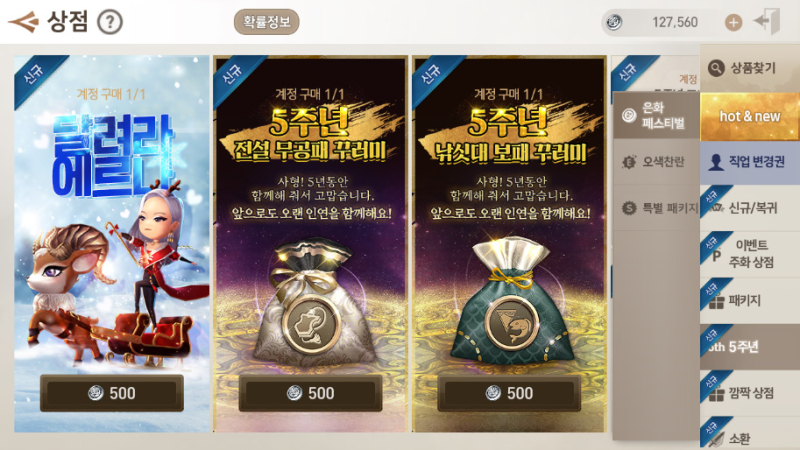Click the 은화 페스티벌 coin icon
The image size is (800, 450).
pos(629,115)
